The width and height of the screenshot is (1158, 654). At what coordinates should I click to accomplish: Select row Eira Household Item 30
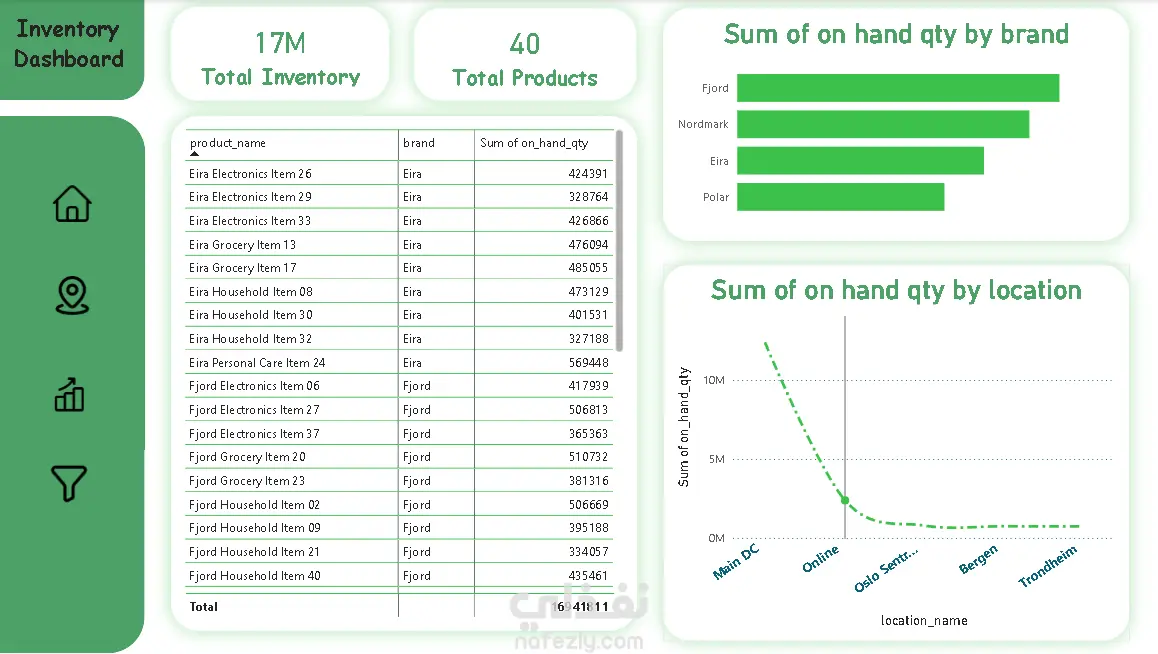(x=399, y=315)
